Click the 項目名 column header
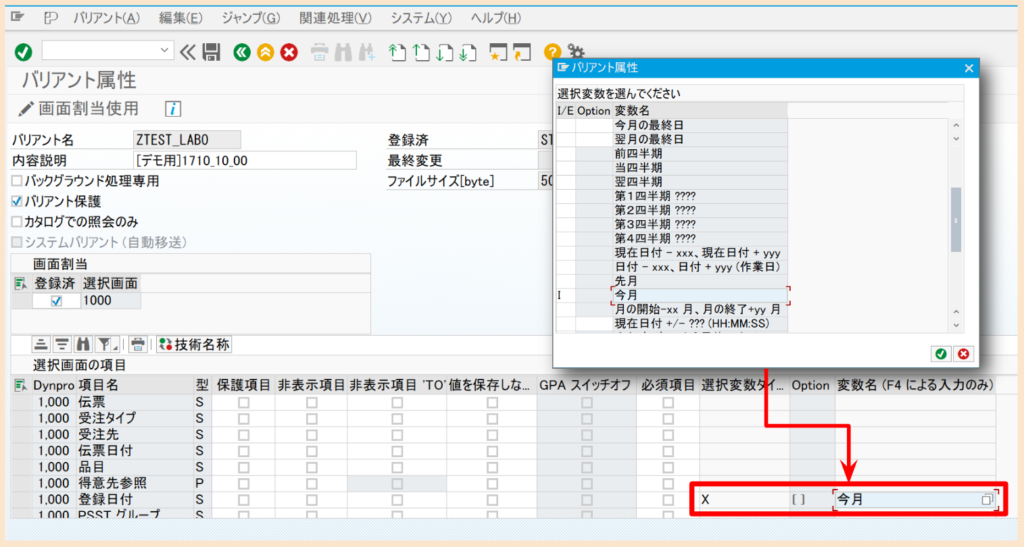Screen dimensions: 1024x547 [x=135, y=386]
